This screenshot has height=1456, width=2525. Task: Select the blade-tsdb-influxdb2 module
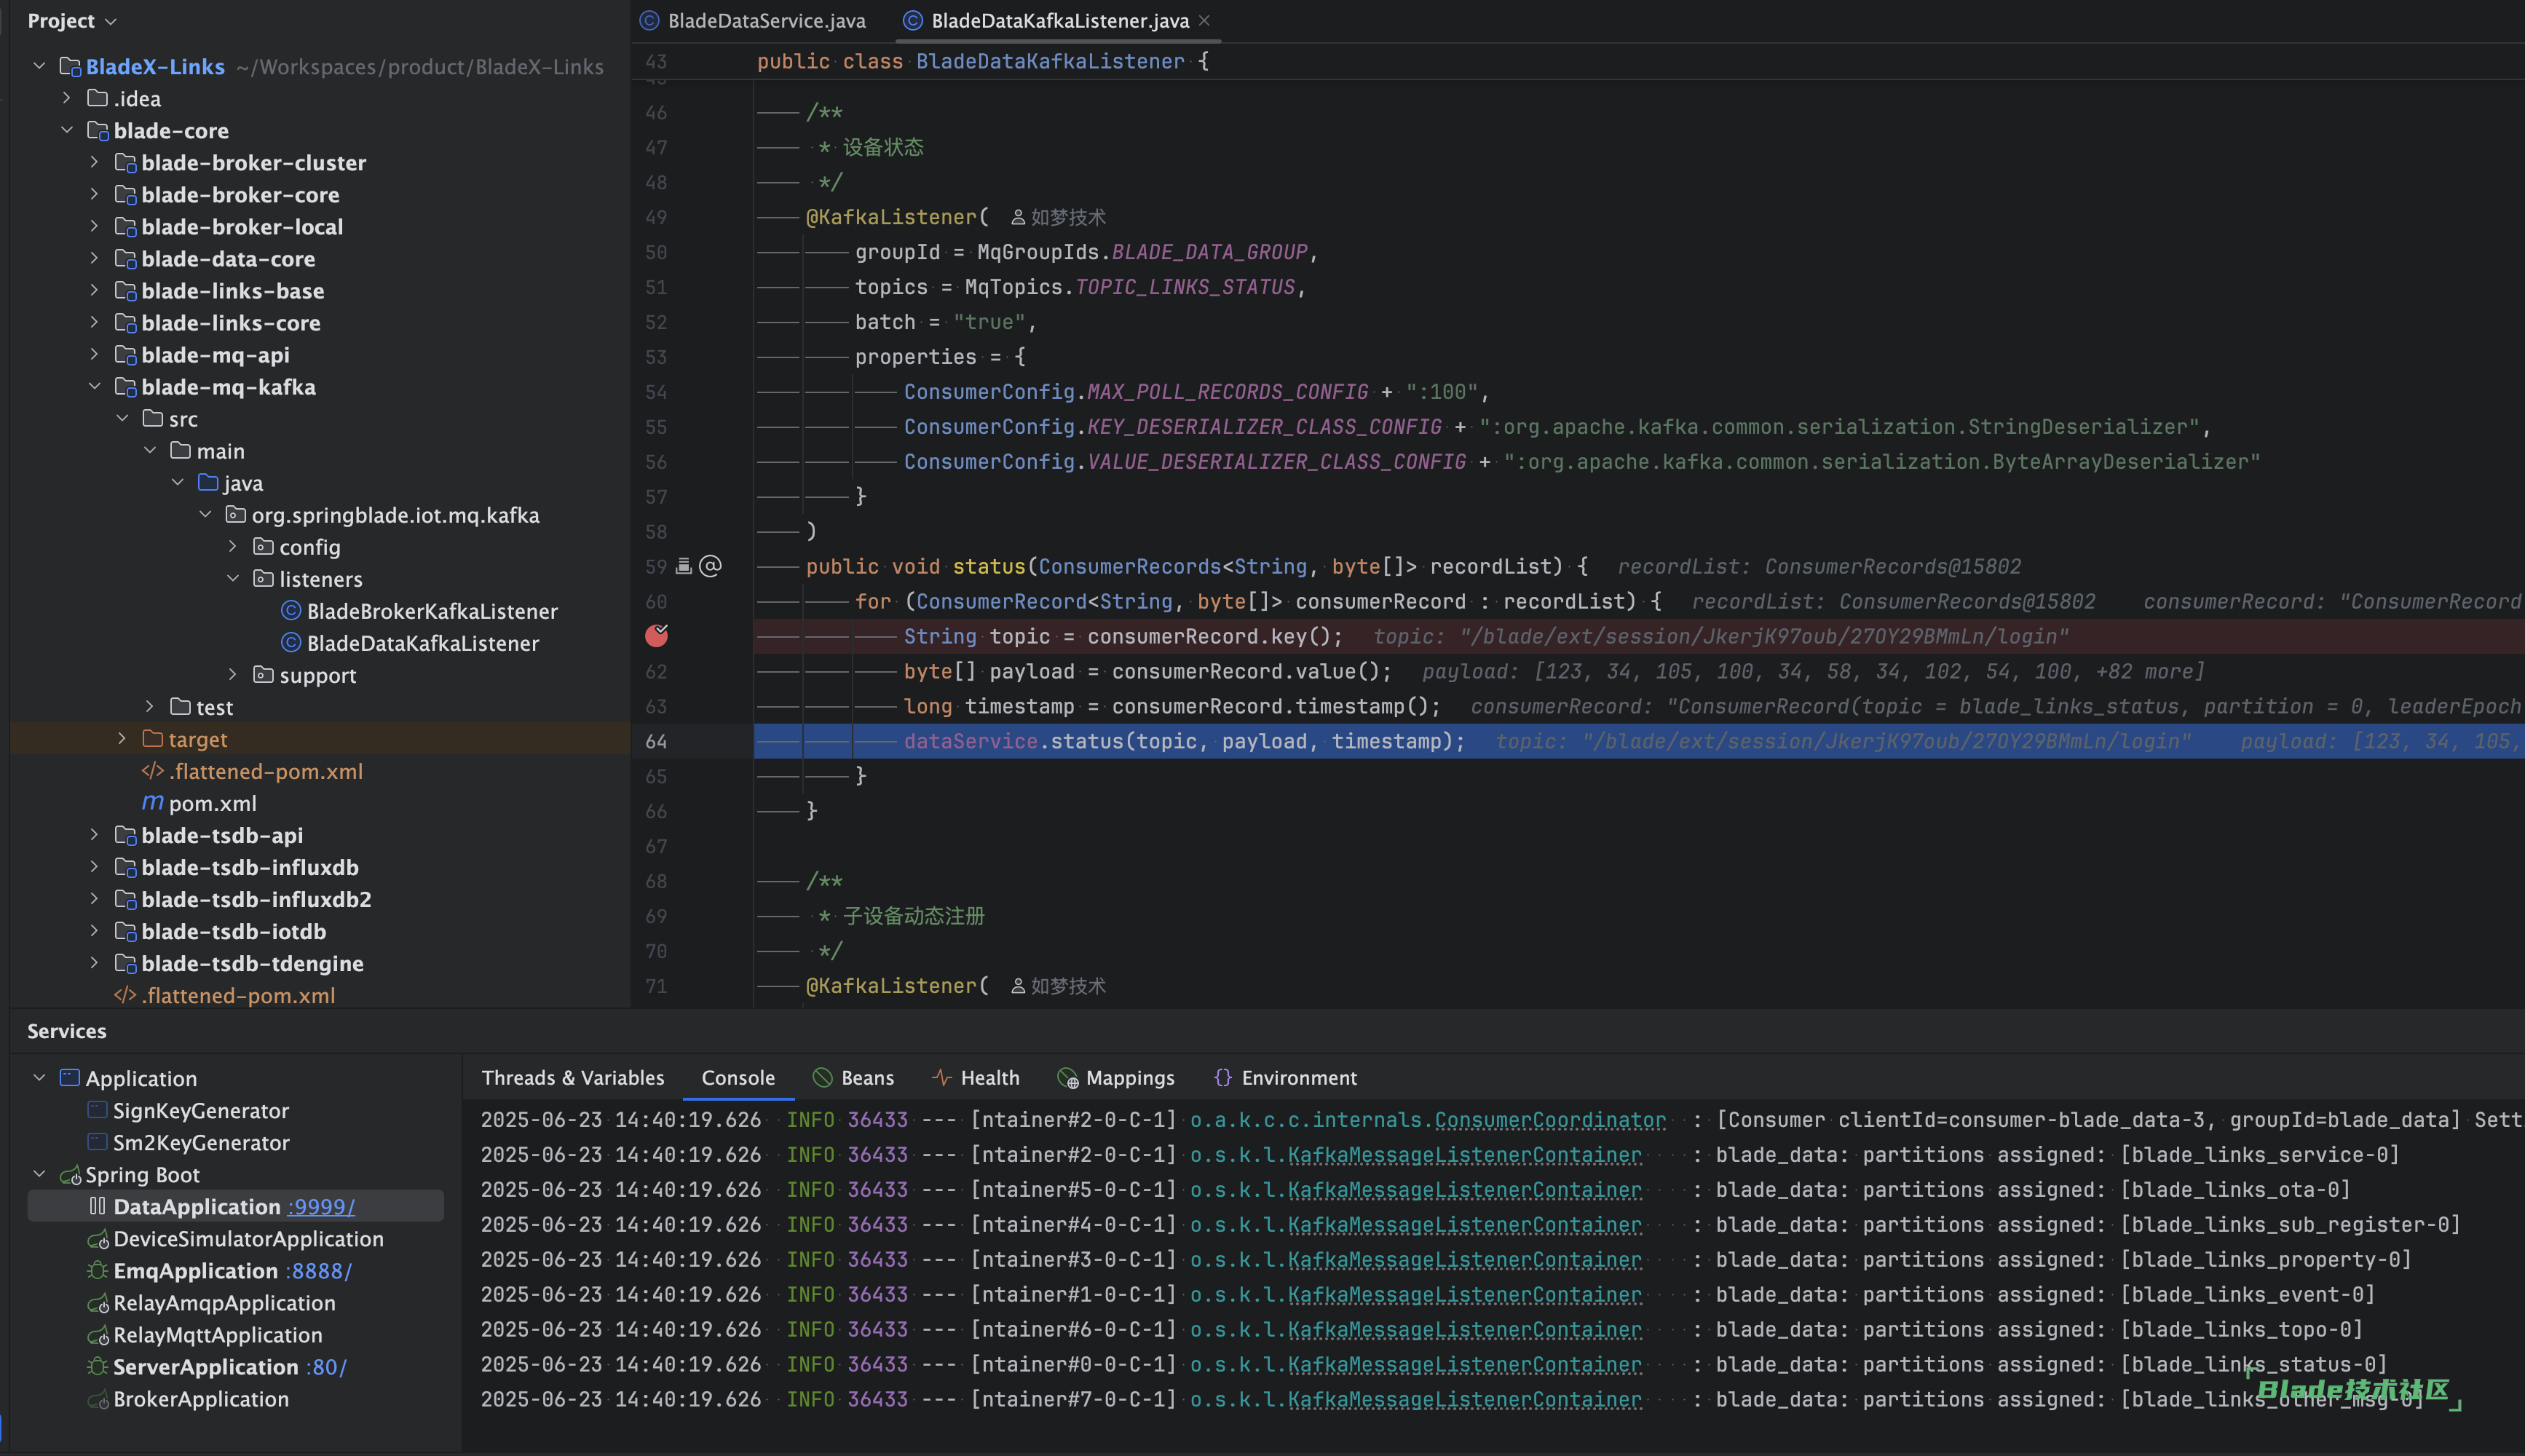(x=256, y=899)
